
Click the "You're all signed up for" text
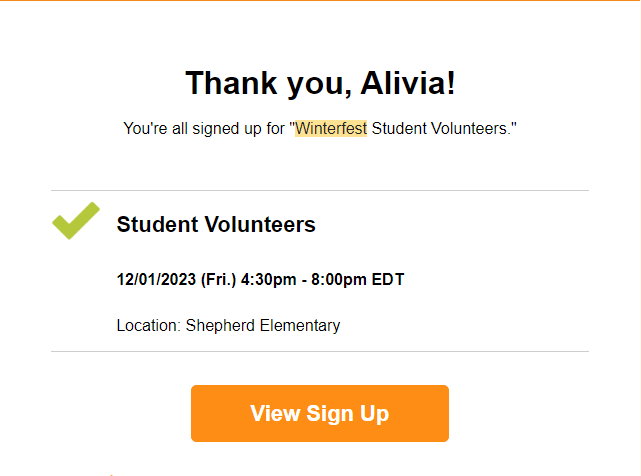(x=204, y=129)
